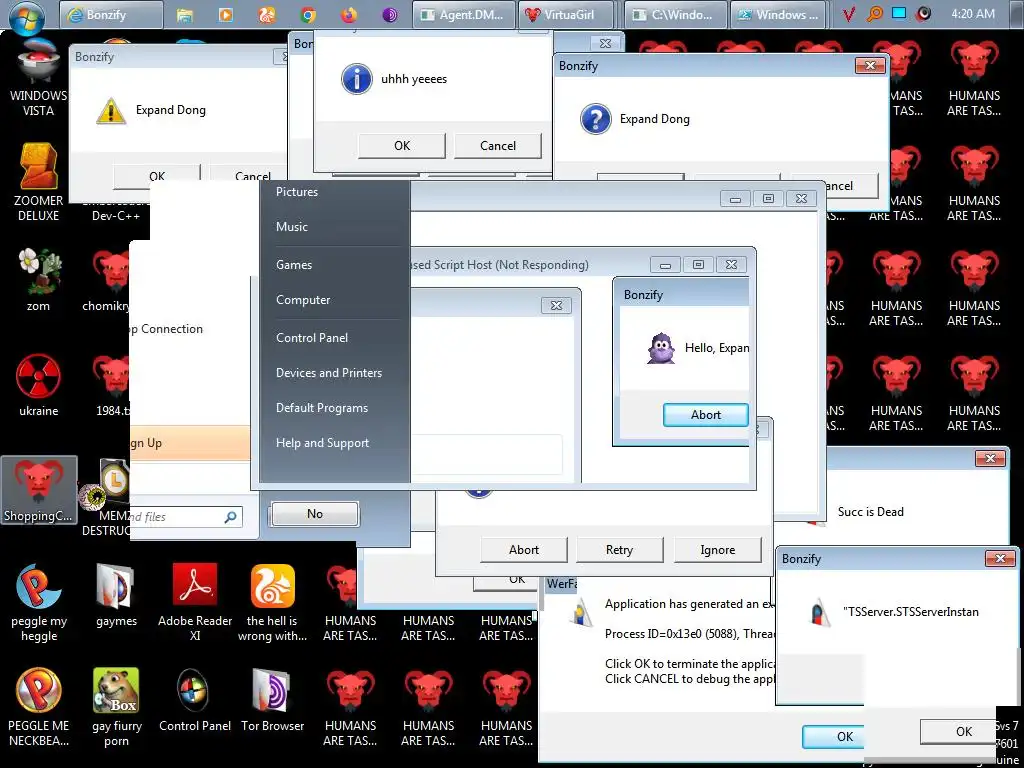Select the gaymes desktop icon
Image resolution: width=1024 pixels, height=768 pixels.
pos(116,594)
